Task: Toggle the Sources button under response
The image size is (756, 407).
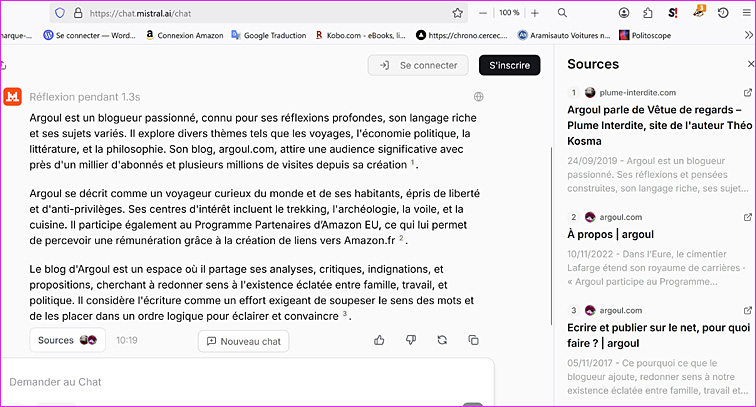Action: (67, 340)
